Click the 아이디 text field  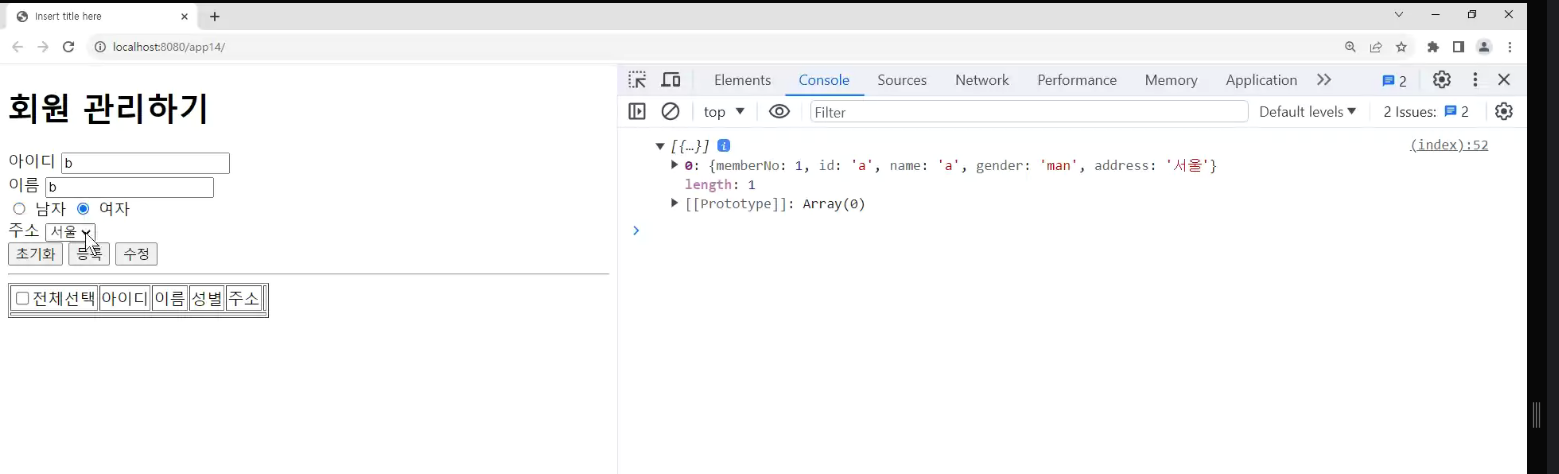tap(145, 163)
